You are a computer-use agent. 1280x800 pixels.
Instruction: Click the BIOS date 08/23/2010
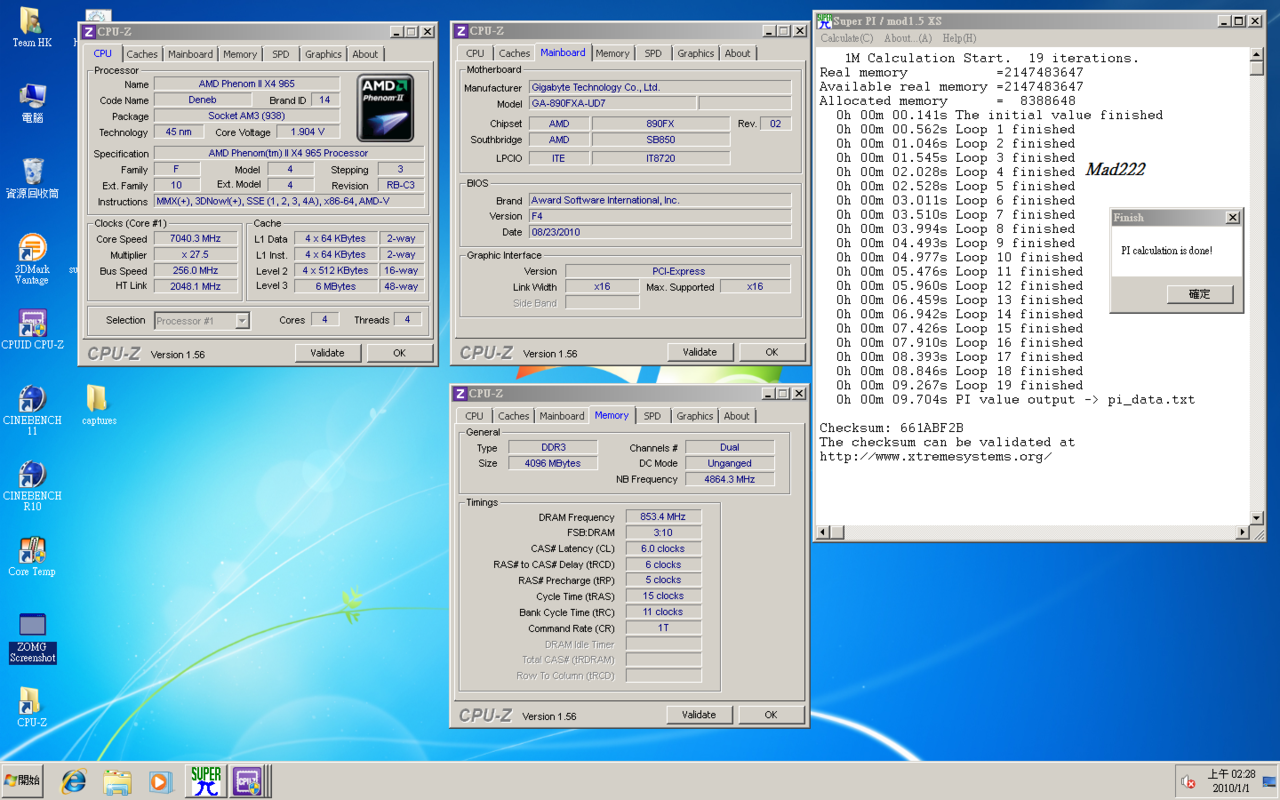659,232
